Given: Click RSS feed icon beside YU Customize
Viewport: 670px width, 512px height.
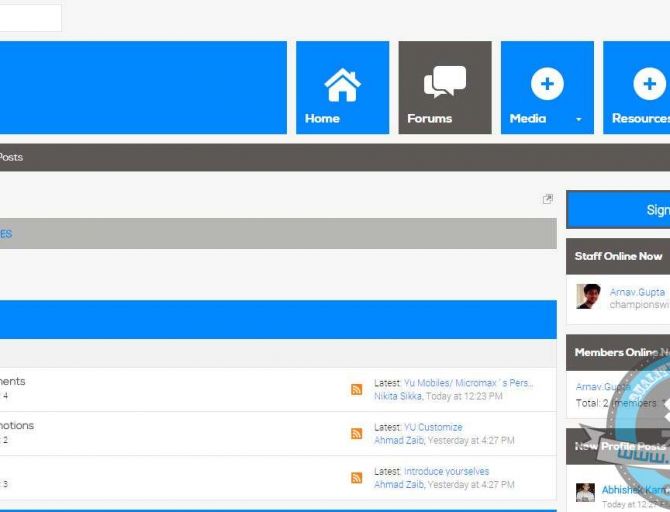Looking at the screenshot, I should [356, 433].
